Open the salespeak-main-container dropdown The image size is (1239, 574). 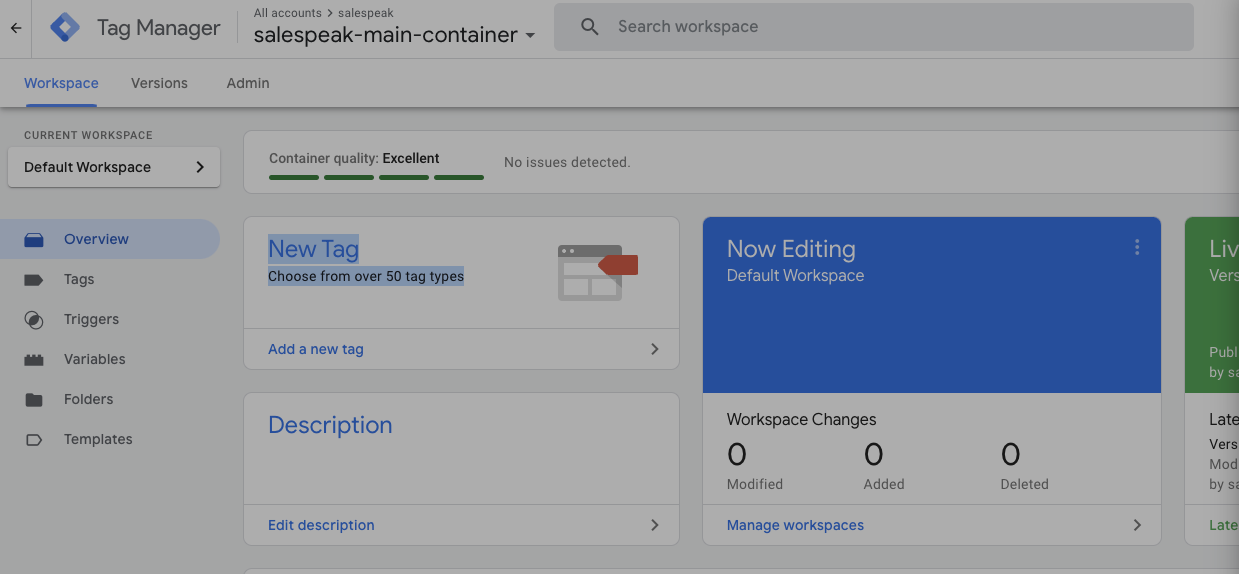pyautogui.click(x=394, y=35)
